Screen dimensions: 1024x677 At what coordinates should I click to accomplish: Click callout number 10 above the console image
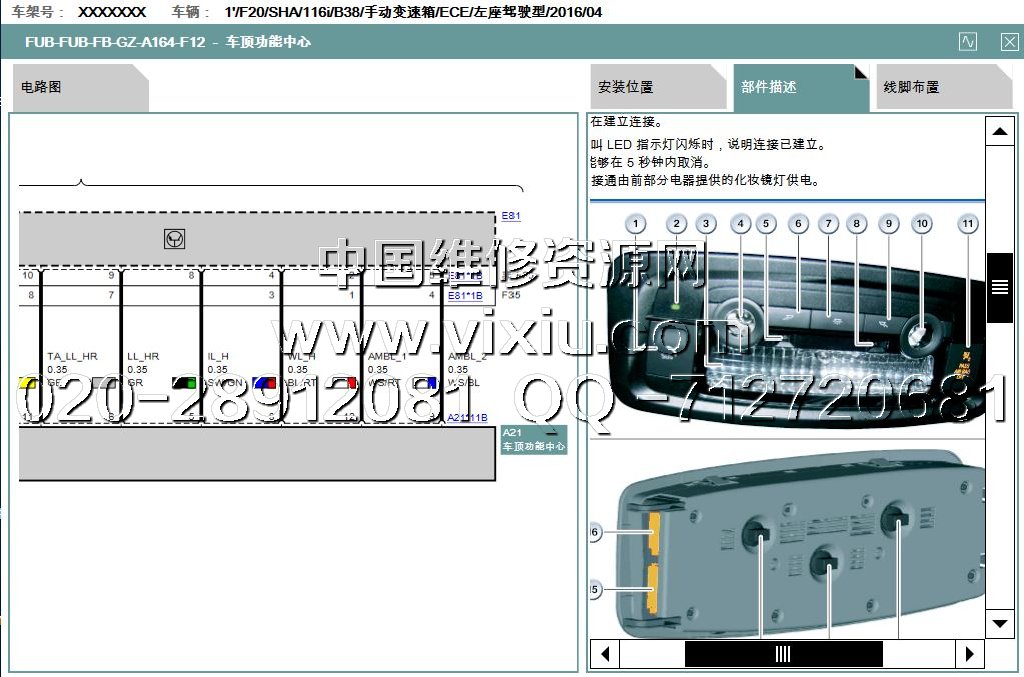pyautogui.click(x=921, y=225)
